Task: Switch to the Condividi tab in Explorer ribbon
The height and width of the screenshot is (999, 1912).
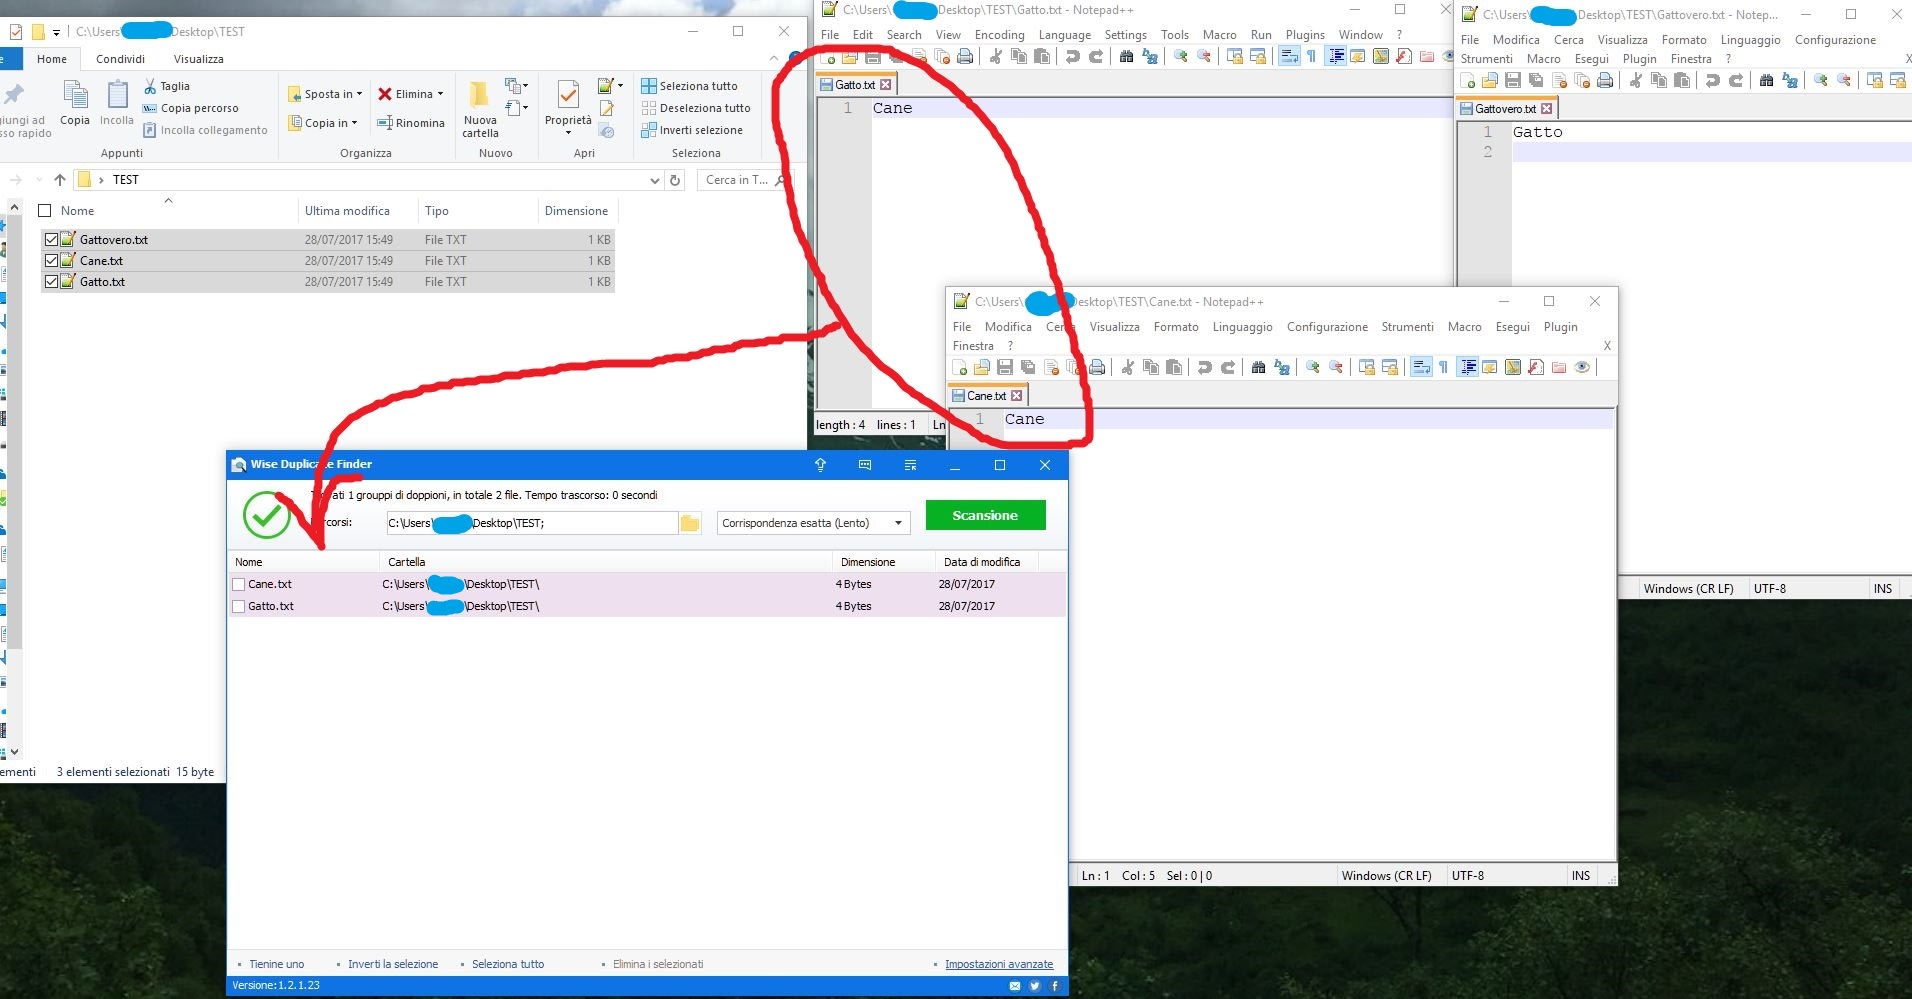Action: (120, 59)
